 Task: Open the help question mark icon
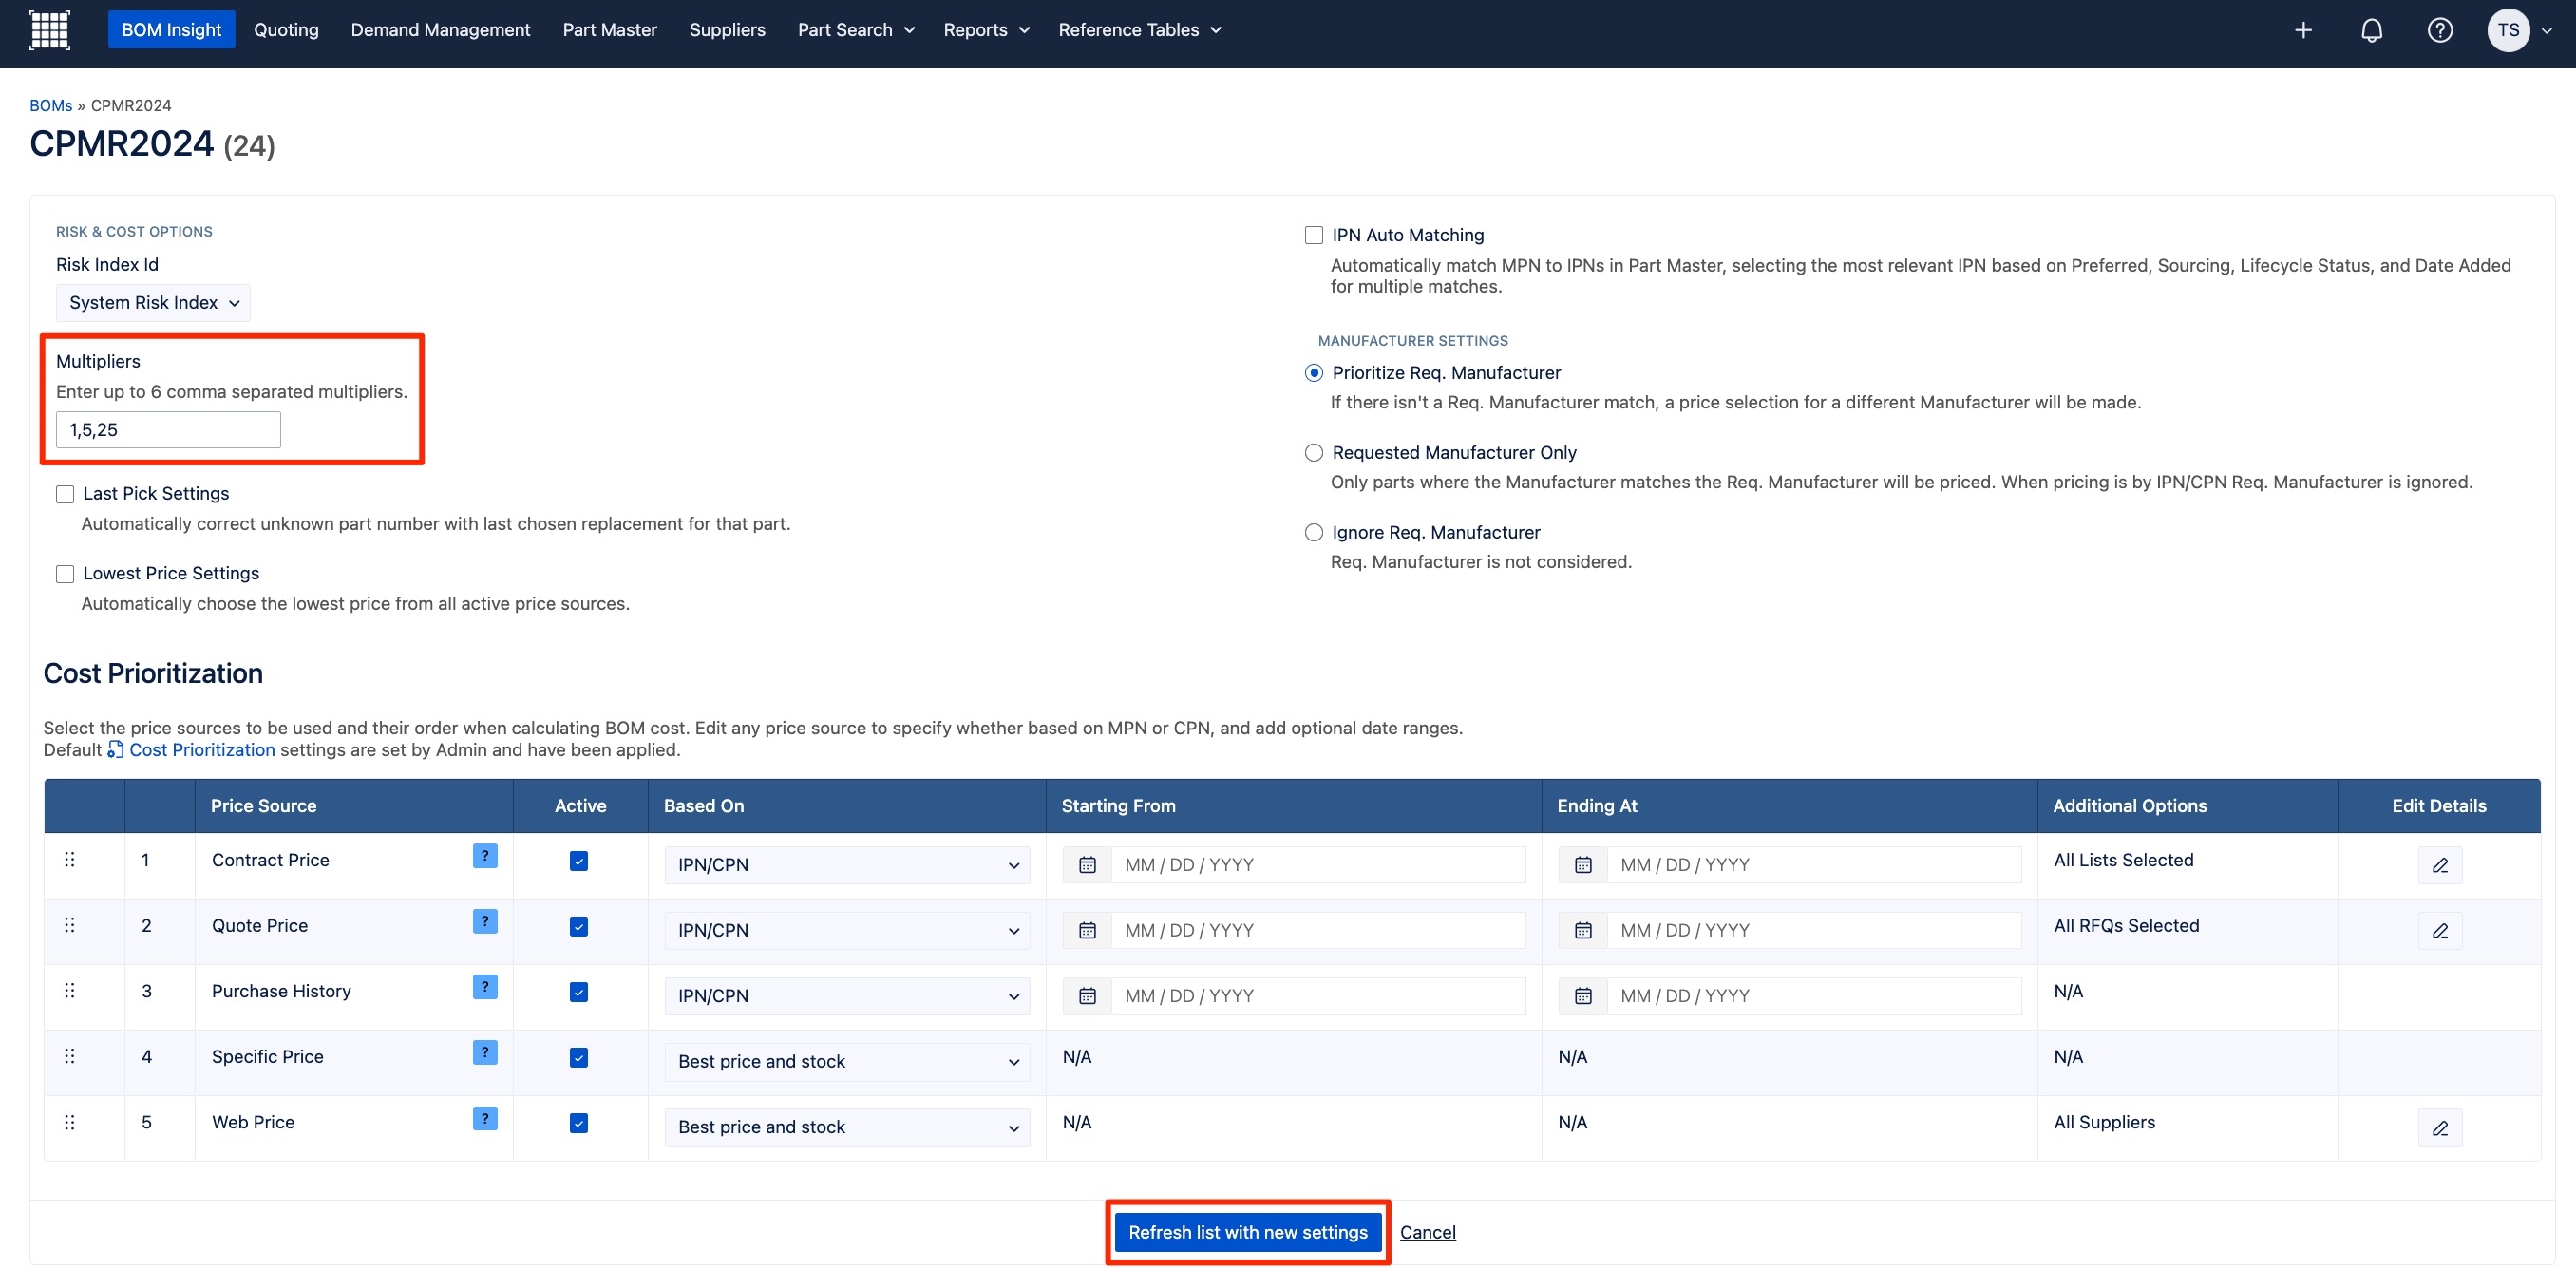coord(2439,30)
